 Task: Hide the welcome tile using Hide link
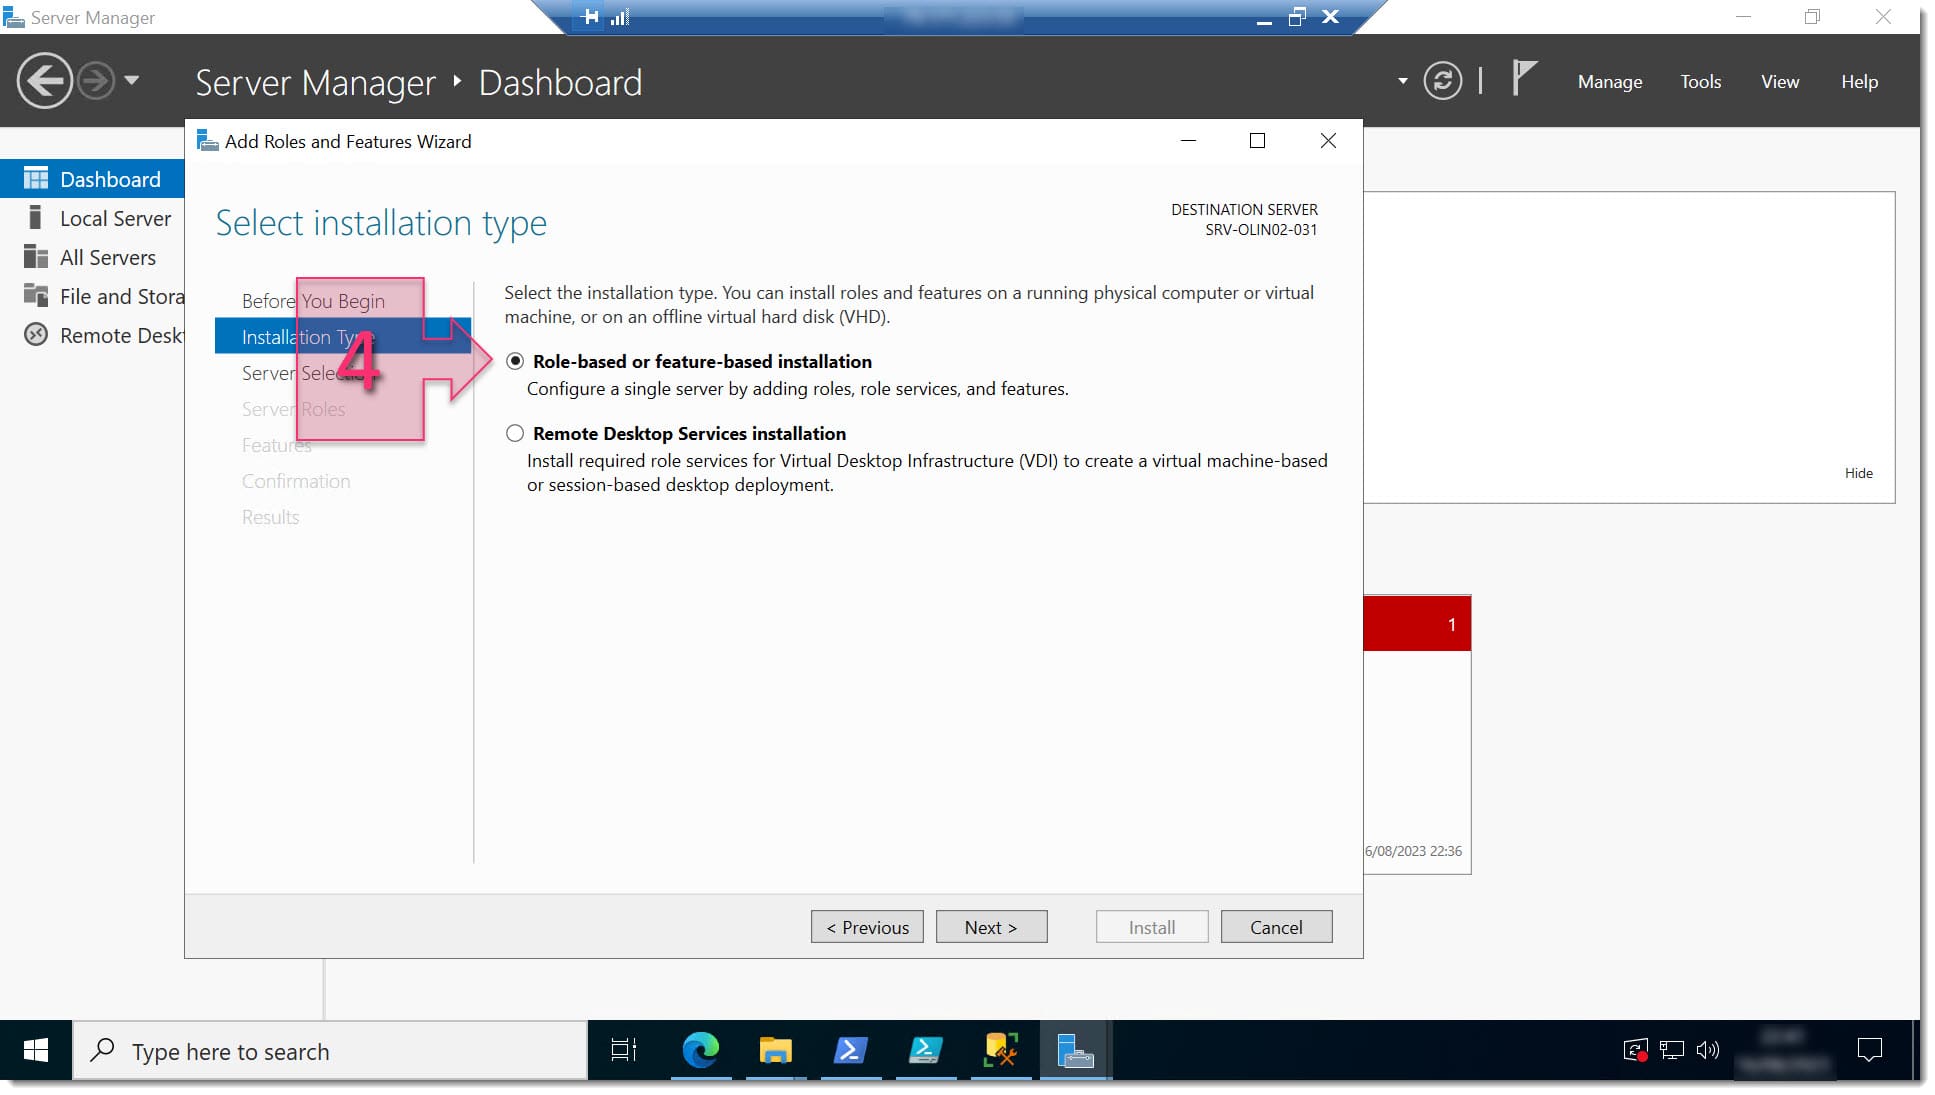tap(1858, 473)
